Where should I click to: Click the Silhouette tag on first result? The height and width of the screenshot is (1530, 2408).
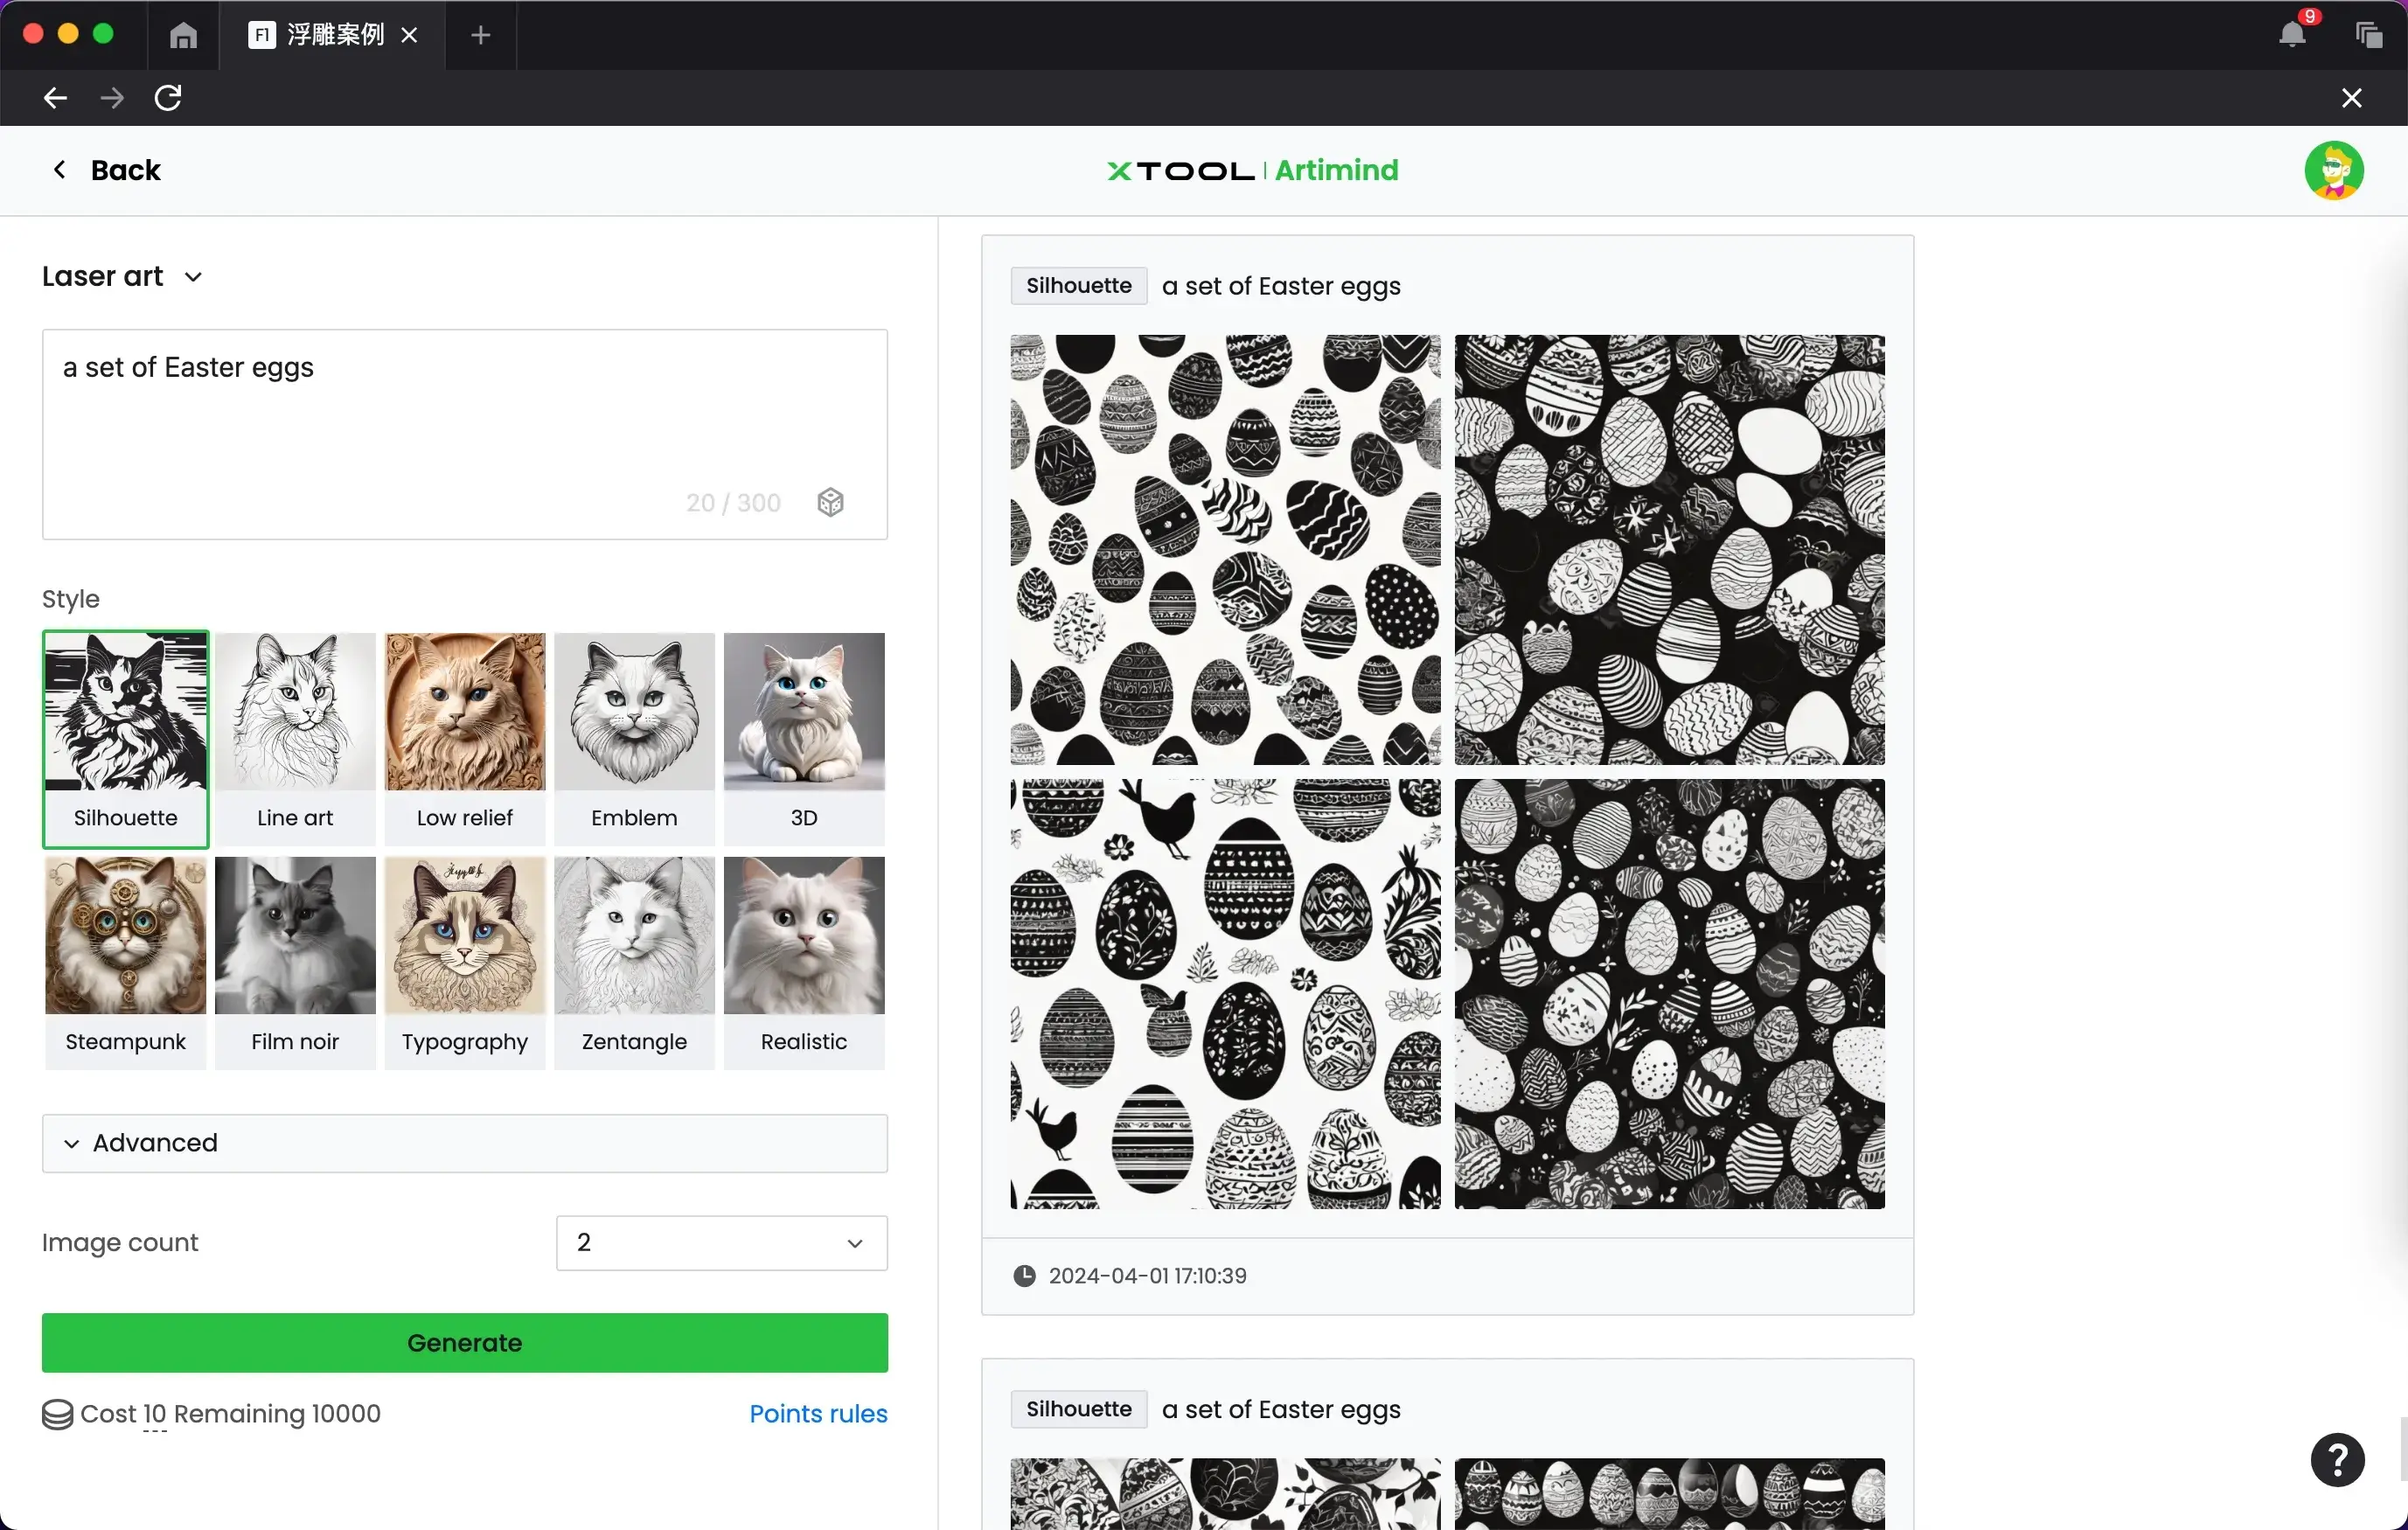(x=1078, y=286)
